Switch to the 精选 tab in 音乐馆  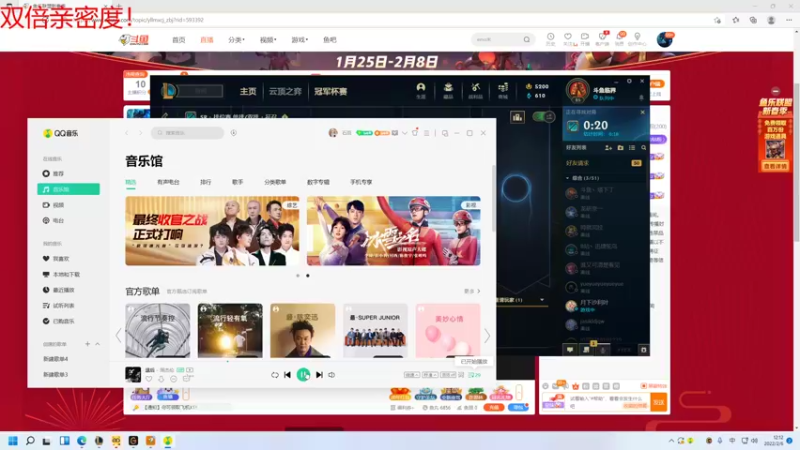(131, 182)
